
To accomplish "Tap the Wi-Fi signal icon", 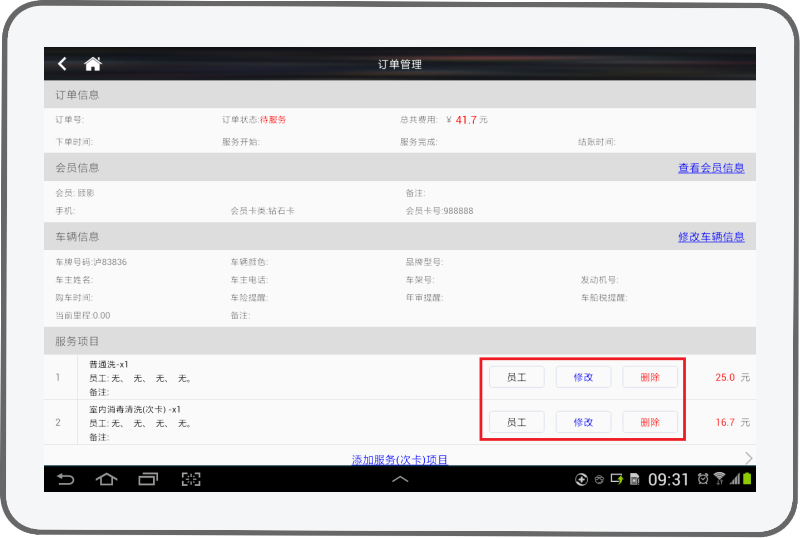I will pyautogui.click(x=719, y=479).
